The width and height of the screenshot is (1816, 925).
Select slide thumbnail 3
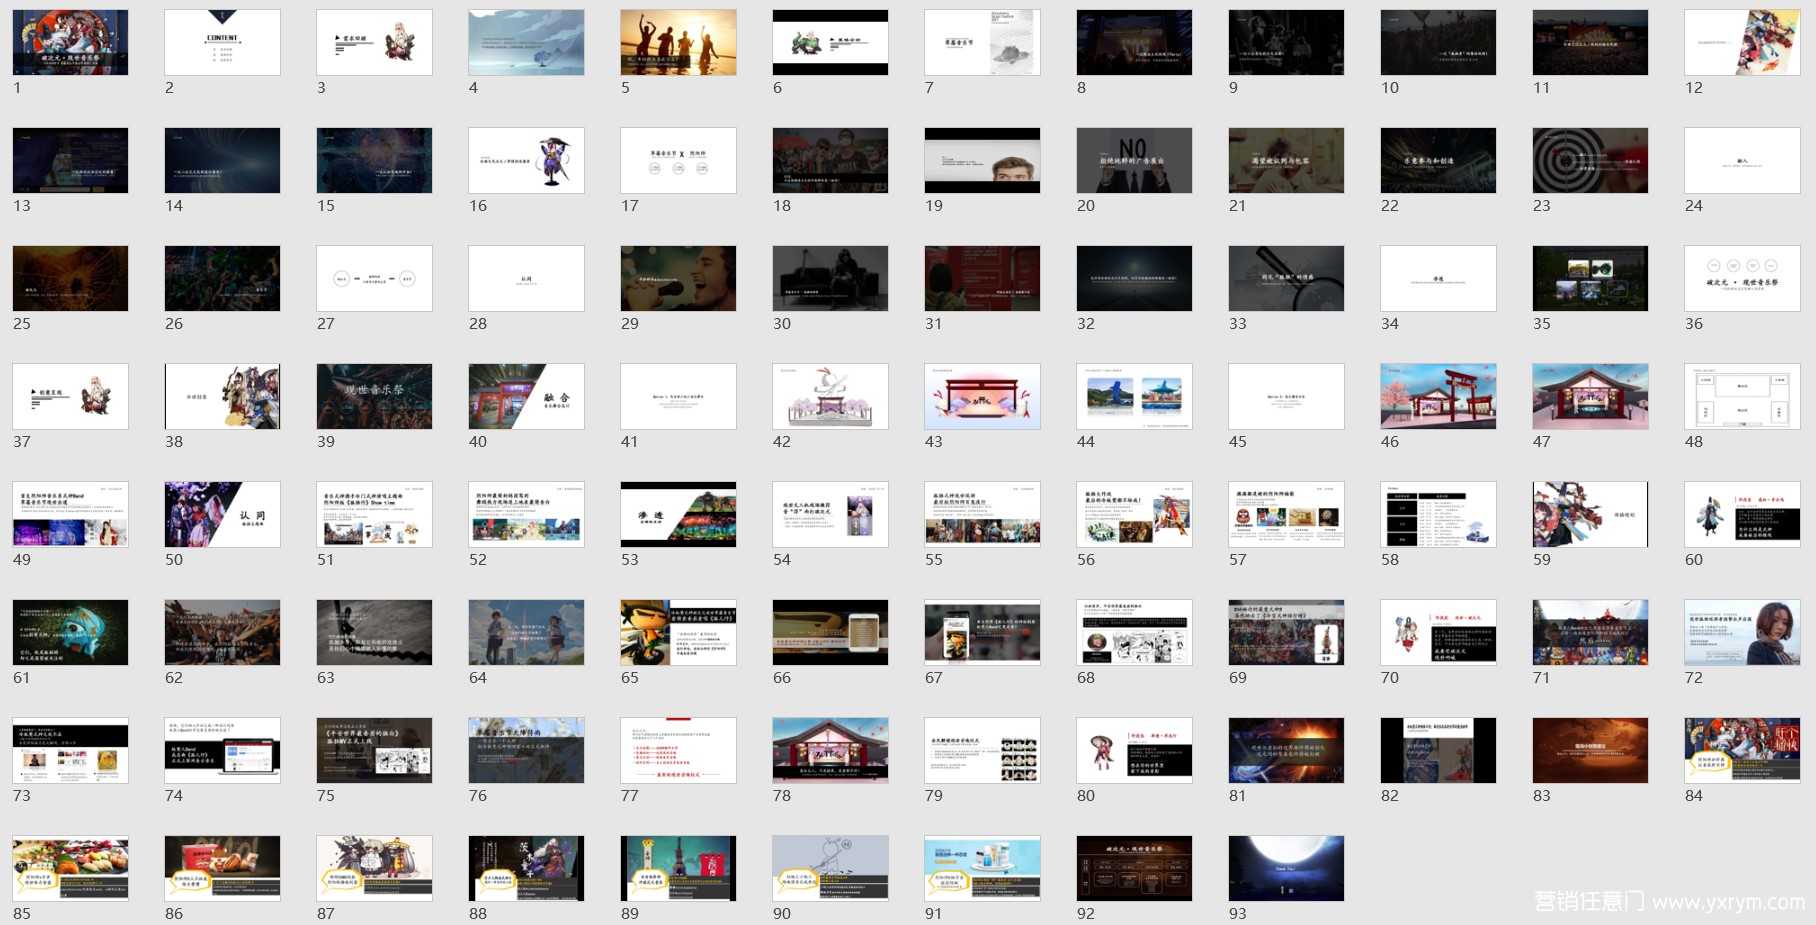[x=374, y=42]
